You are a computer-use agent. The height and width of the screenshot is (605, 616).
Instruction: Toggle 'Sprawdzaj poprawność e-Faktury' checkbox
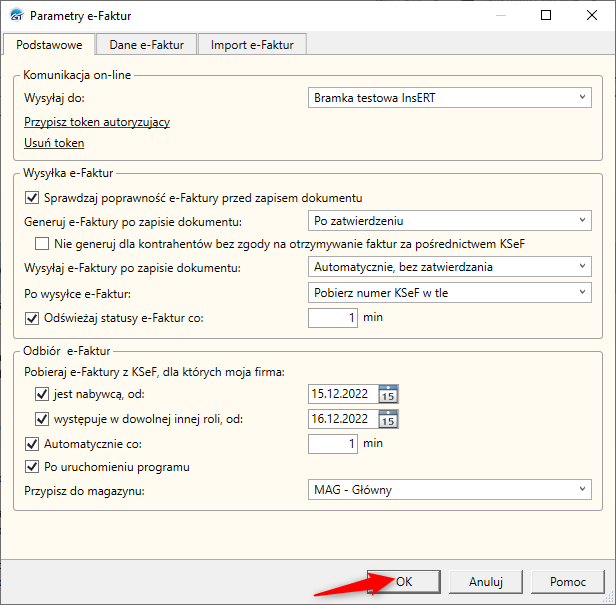(x=31, y=197)
